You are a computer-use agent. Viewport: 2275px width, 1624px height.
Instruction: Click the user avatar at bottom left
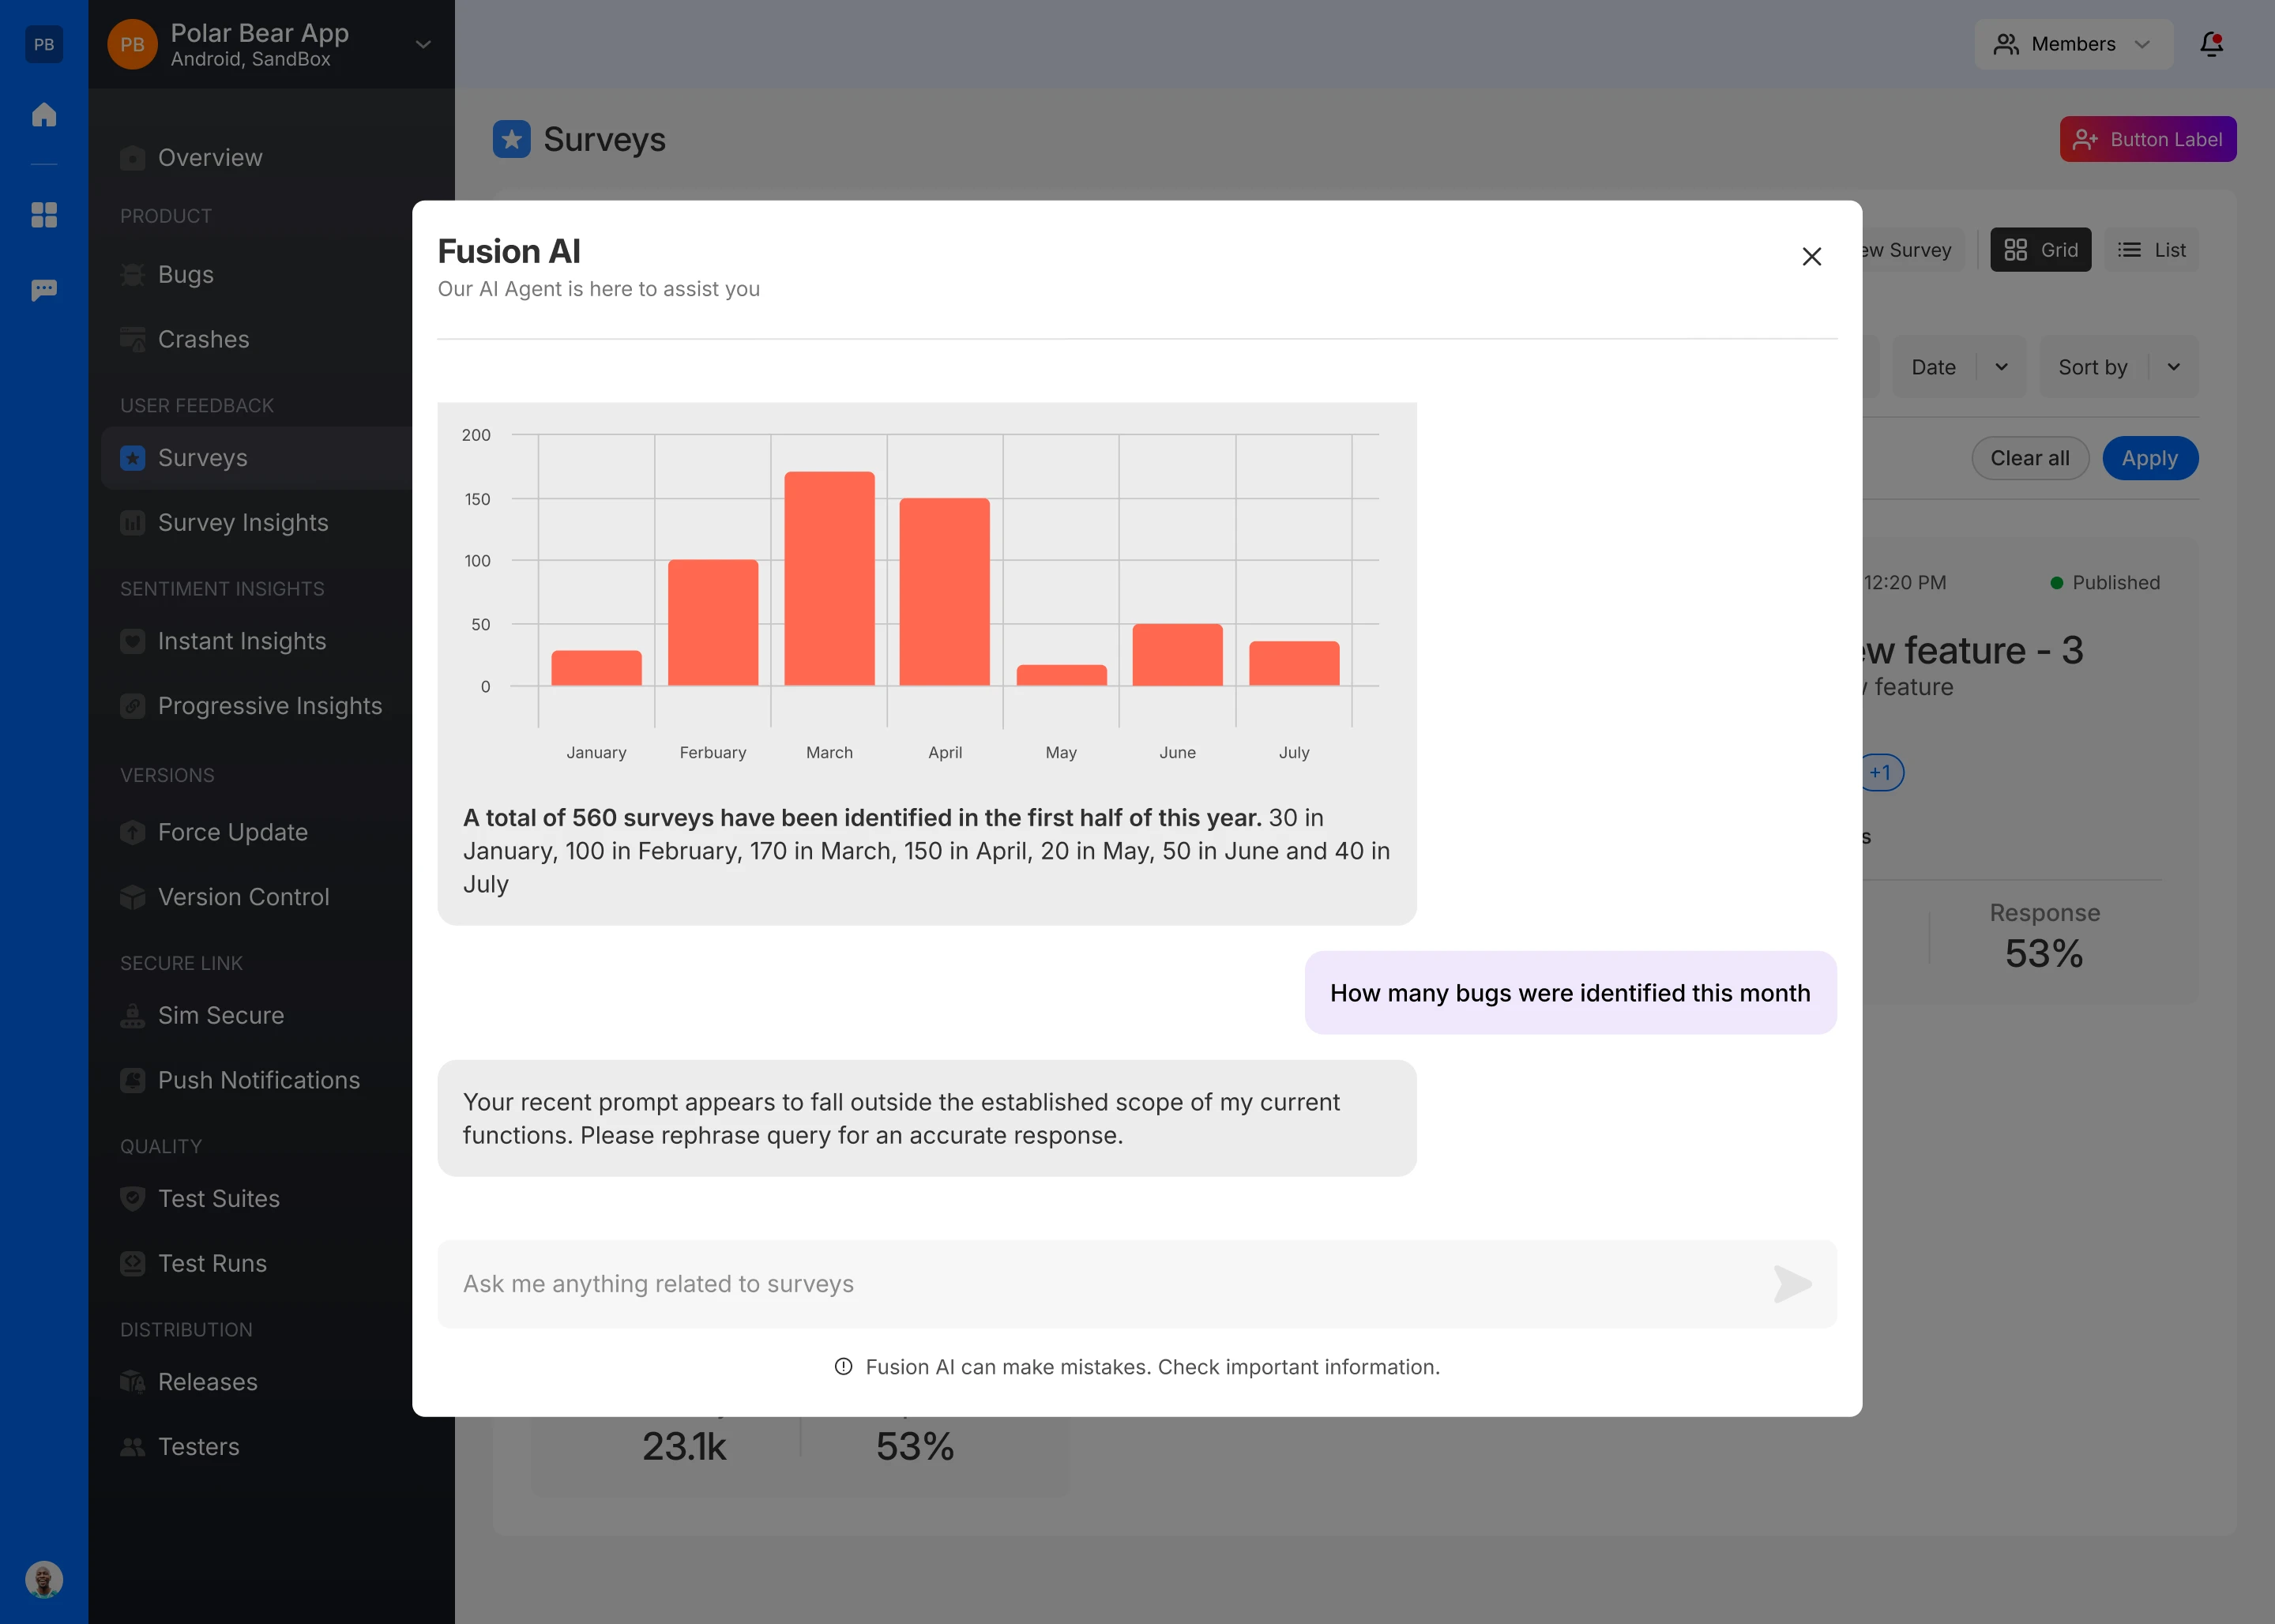tap(44, 1579)
